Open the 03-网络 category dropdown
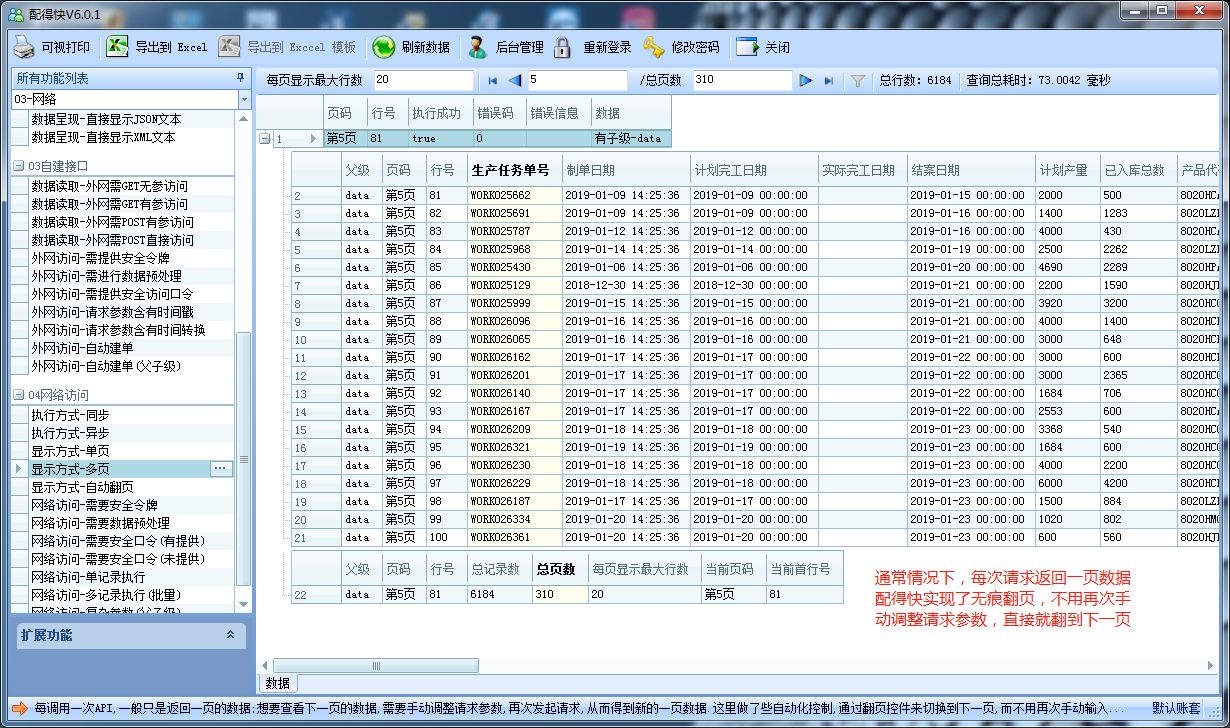The image size is (1230, 728). pyautogui.click(x=245, y=100)
